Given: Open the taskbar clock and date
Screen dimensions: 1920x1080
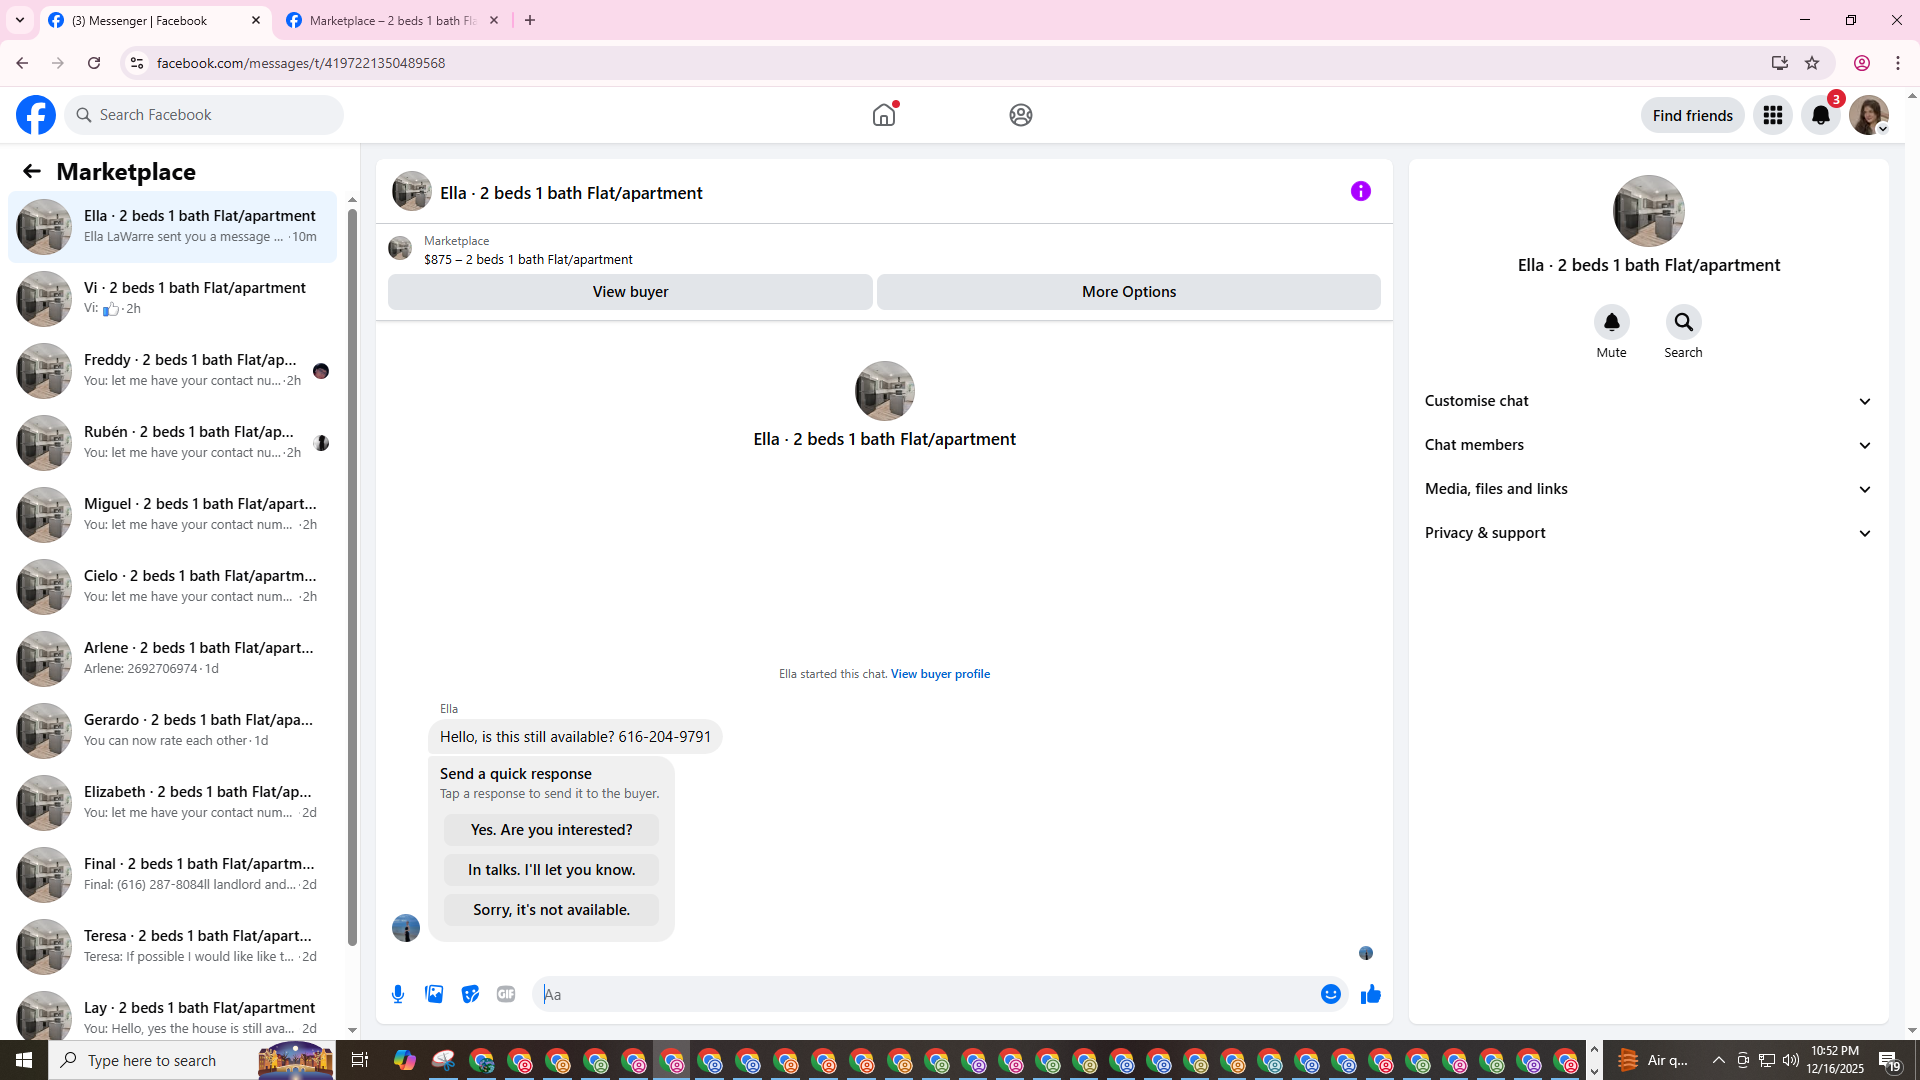Looking at the screenshot, I should coord(1834,1060).
